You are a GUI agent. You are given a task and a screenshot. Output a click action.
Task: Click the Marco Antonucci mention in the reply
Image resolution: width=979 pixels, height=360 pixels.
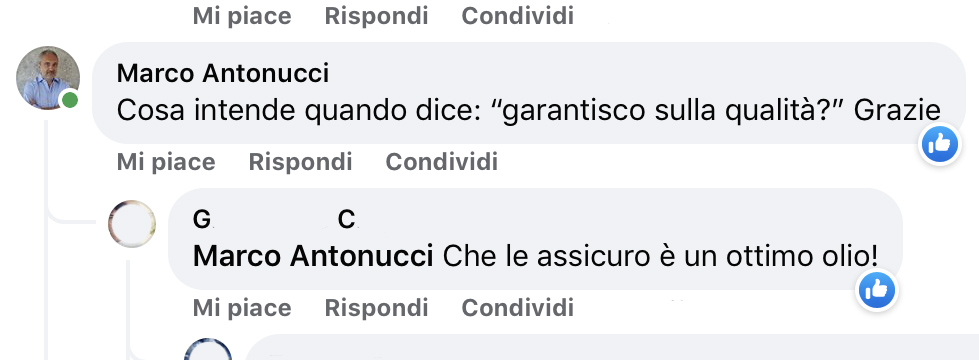tap(313, 256)
